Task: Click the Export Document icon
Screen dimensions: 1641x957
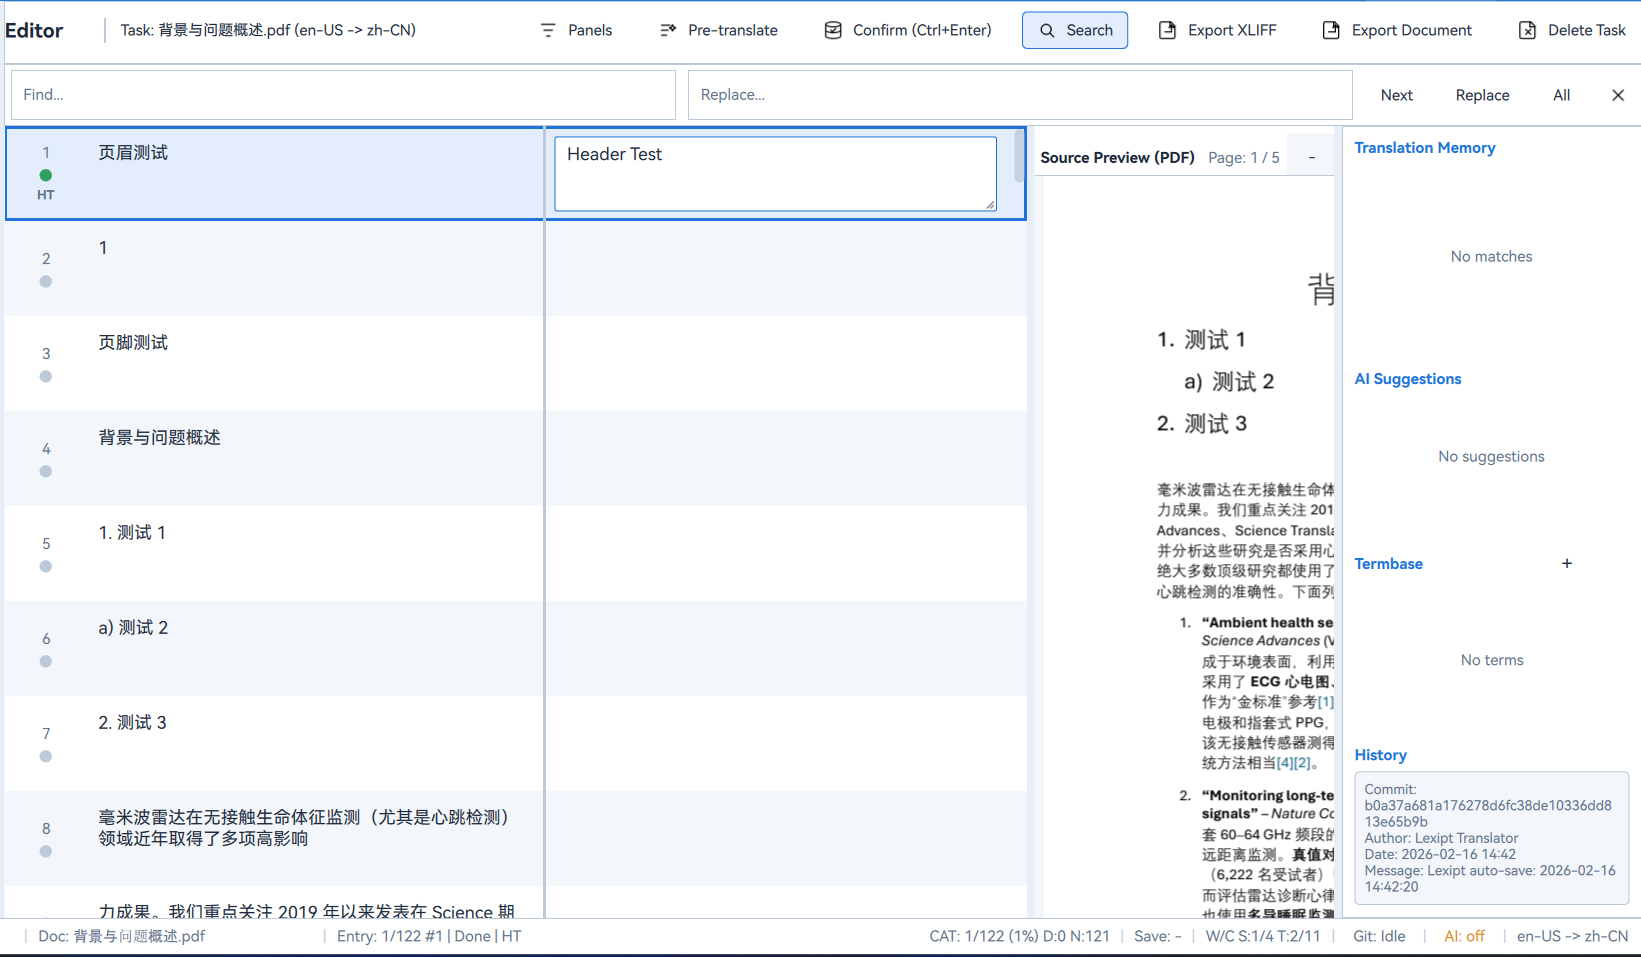Action: (x=1331, y=30)
